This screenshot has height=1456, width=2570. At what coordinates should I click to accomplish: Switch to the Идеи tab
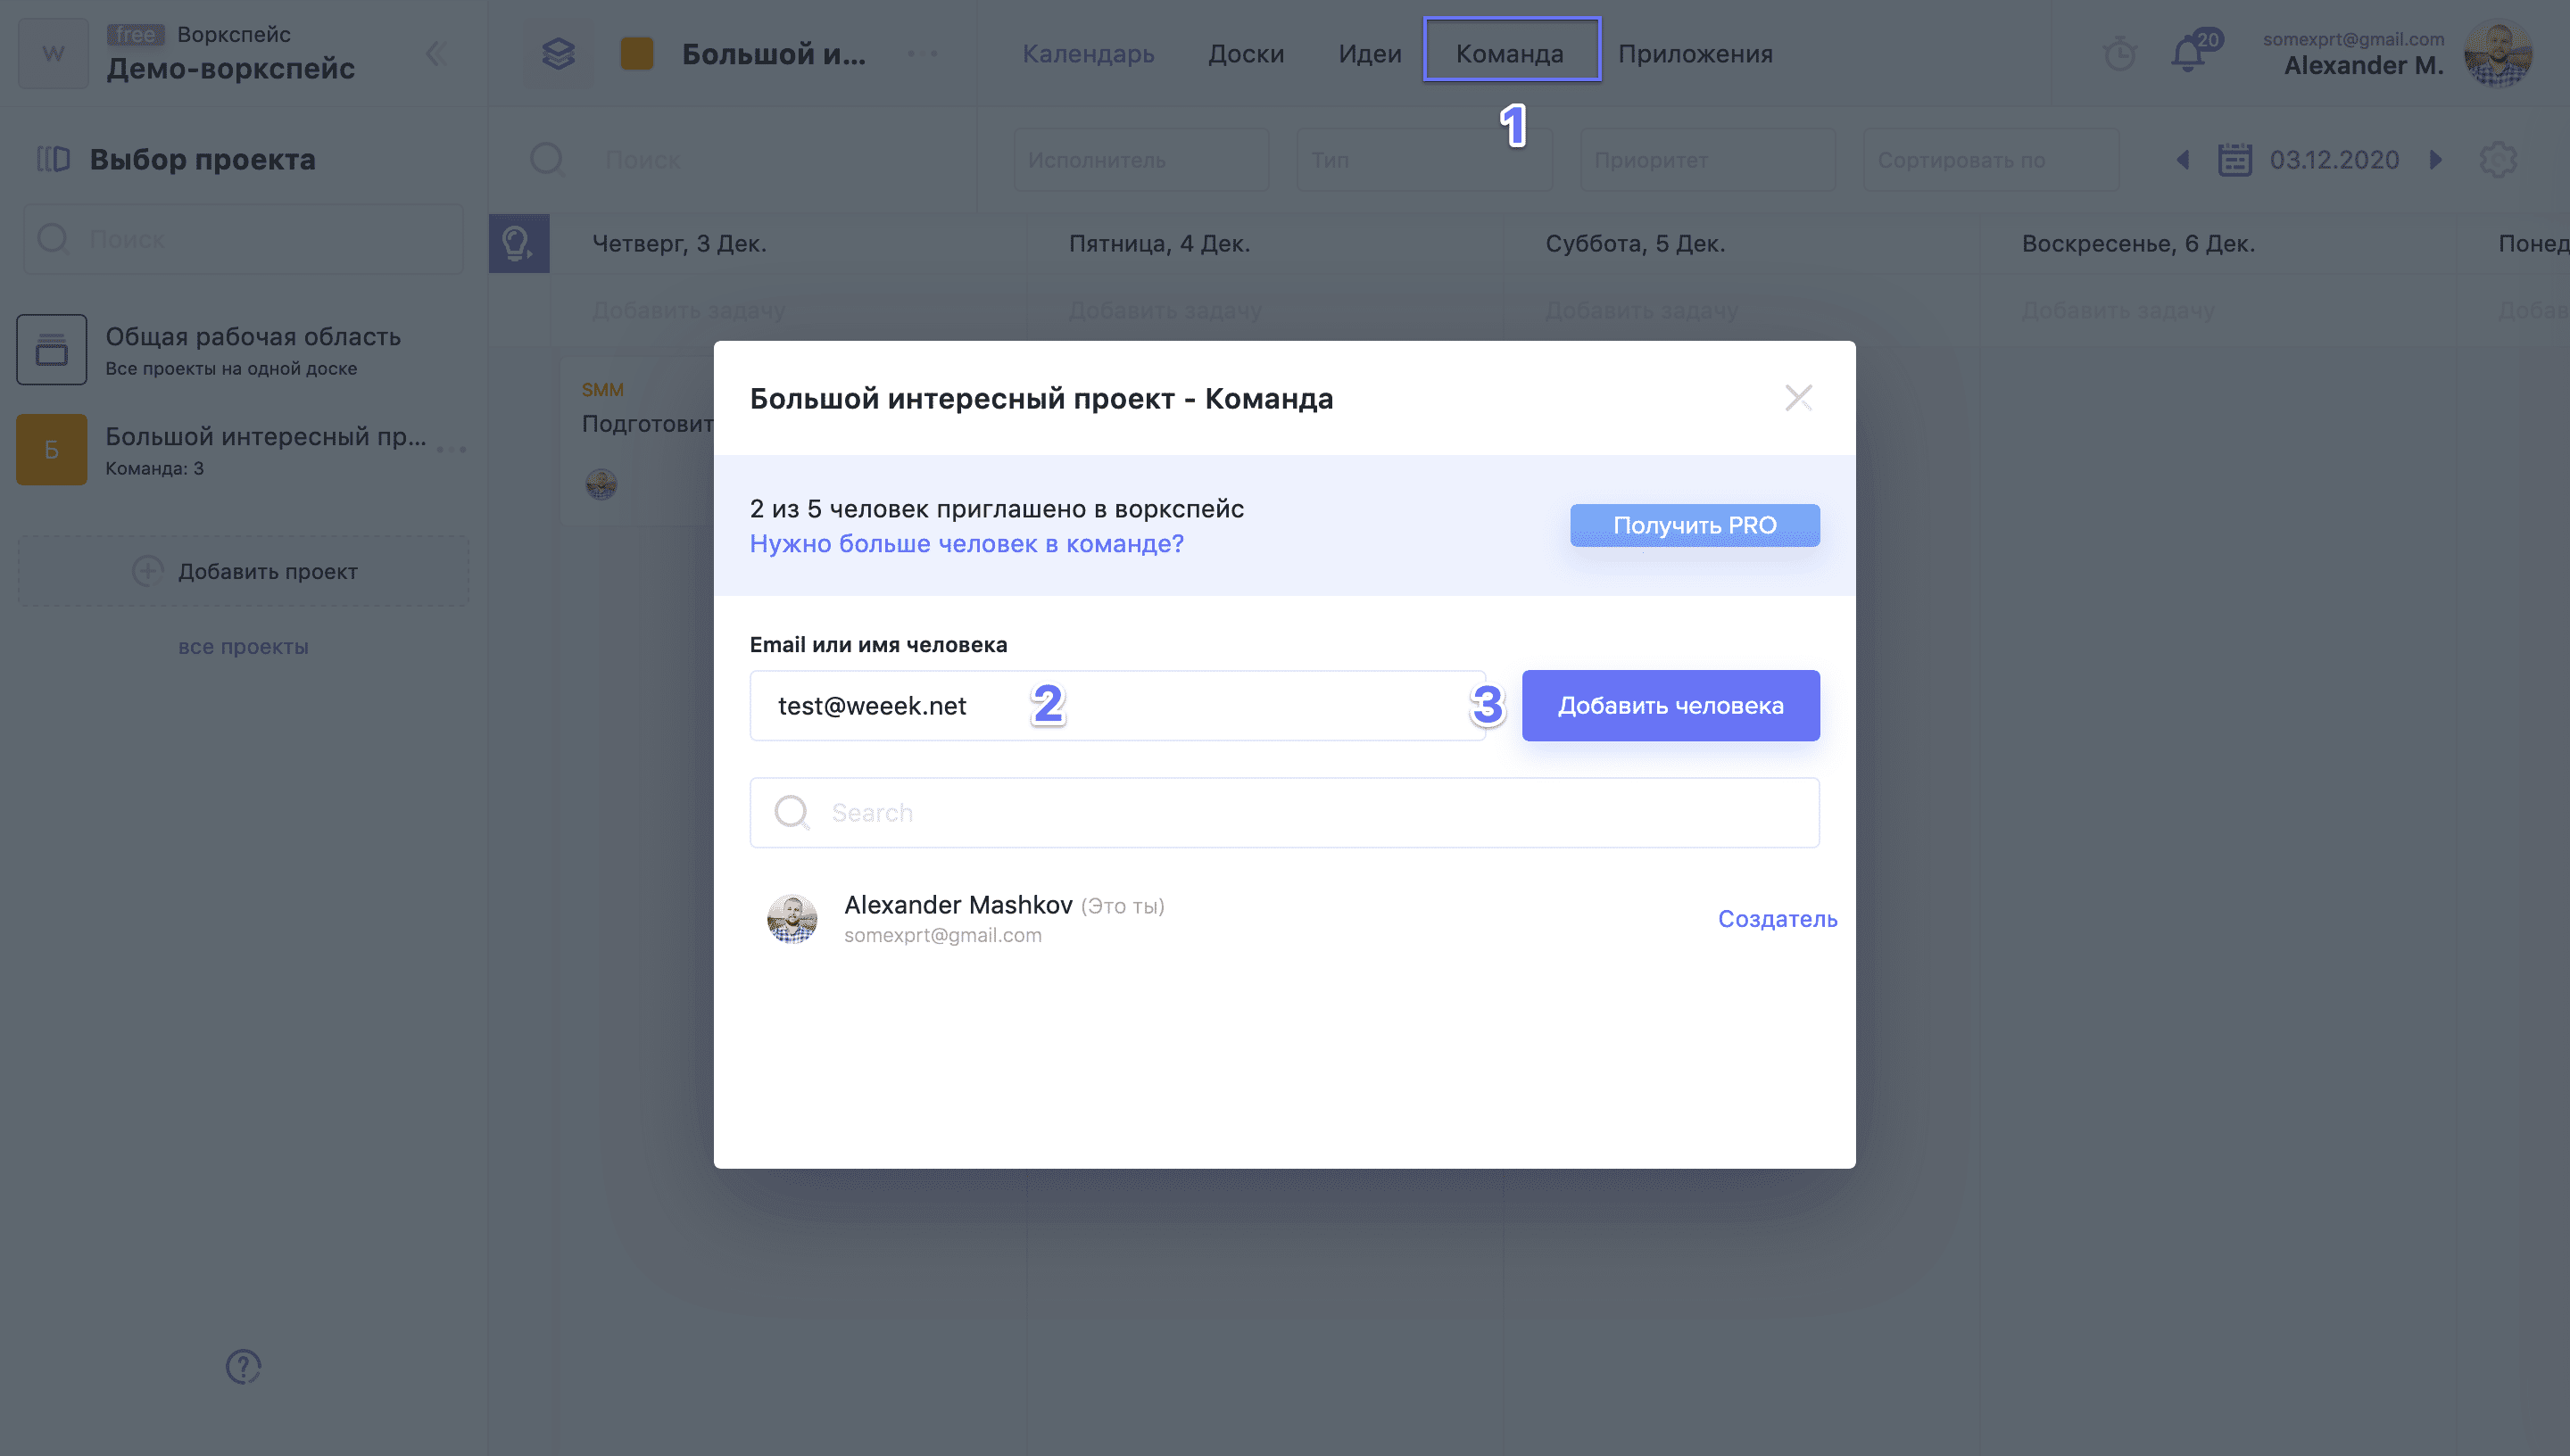[x=1370, y=53]
